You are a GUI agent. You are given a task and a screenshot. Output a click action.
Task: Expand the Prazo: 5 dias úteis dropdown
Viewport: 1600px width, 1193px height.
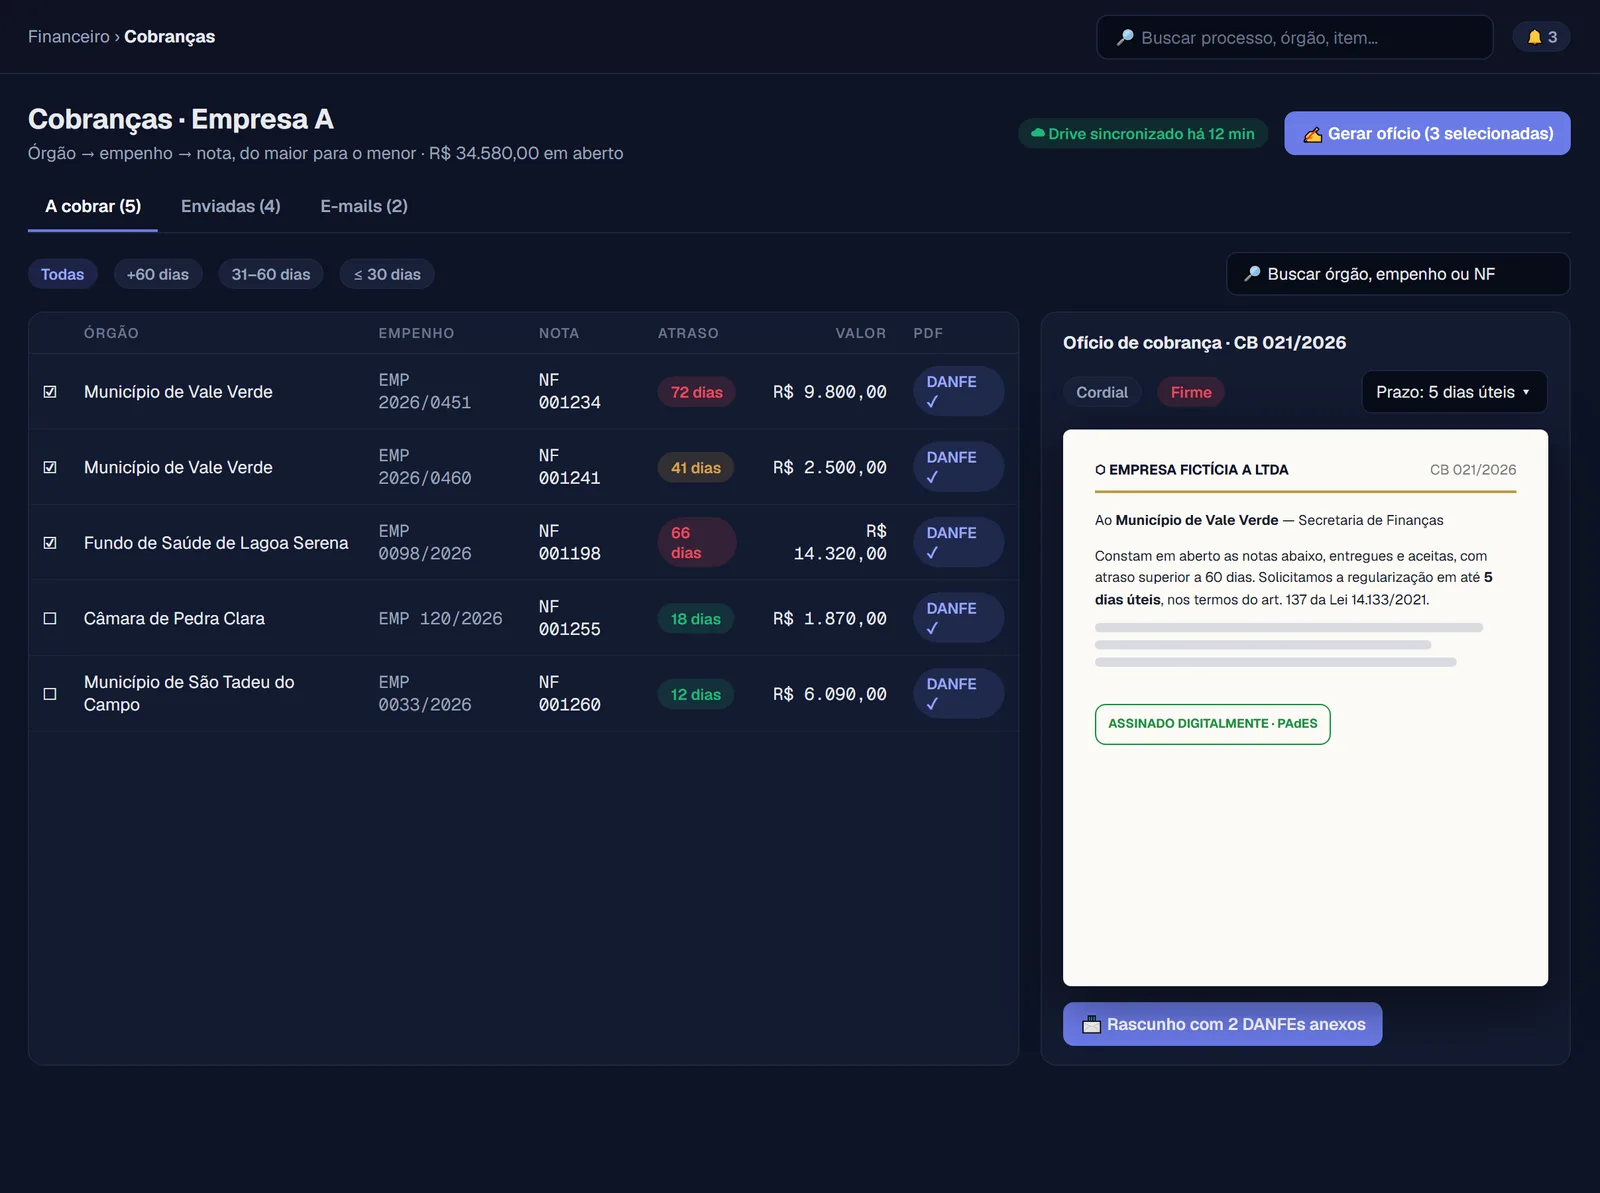[1454, 392]
